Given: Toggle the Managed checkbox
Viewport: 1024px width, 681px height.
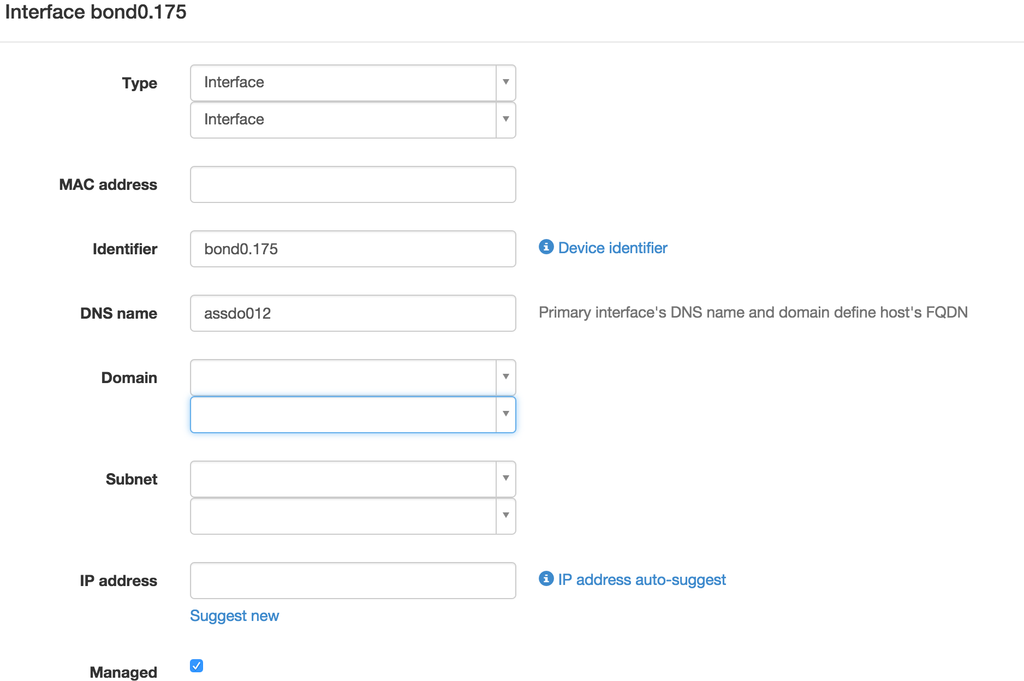Looking at the screenshot, I should 197,665.
